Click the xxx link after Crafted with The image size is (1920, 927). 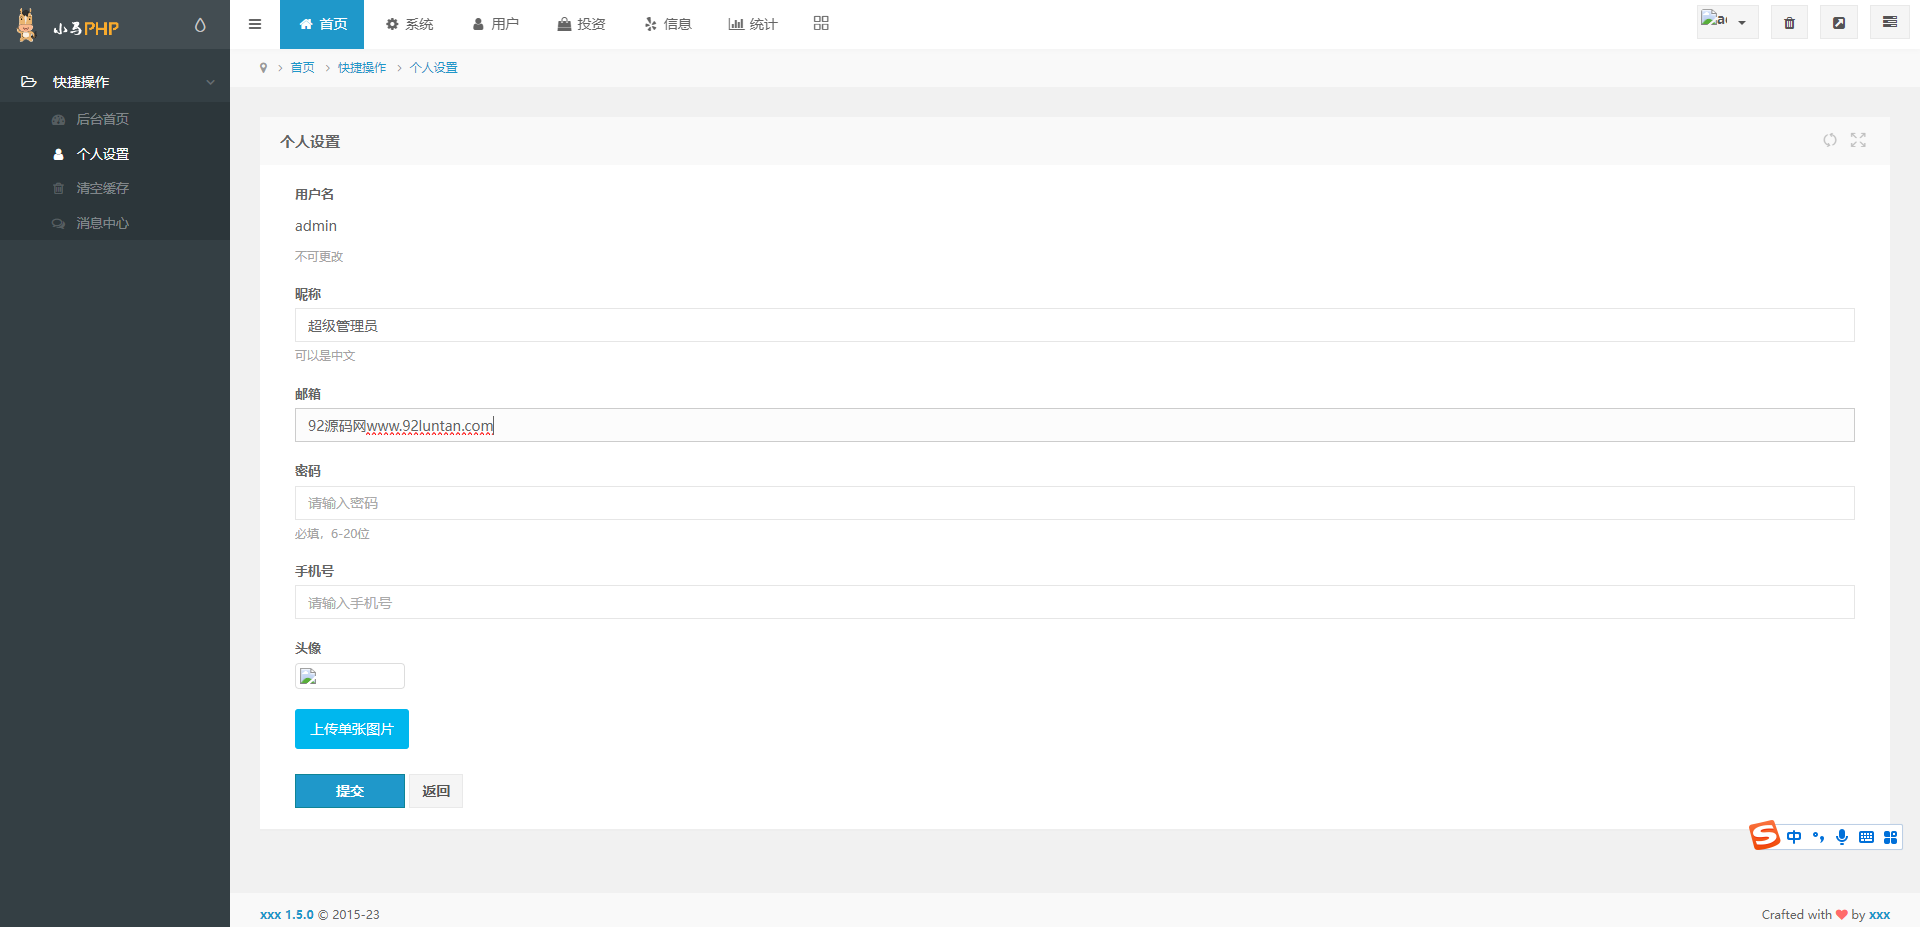(x=1880, y=915)
